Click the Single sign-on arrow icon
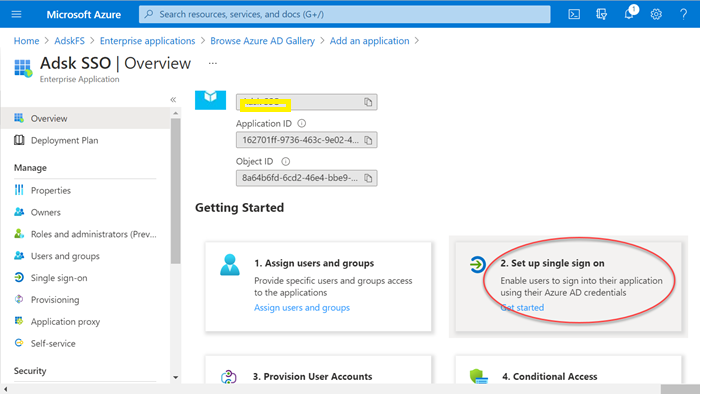702x402 pixels. [19, 278]
